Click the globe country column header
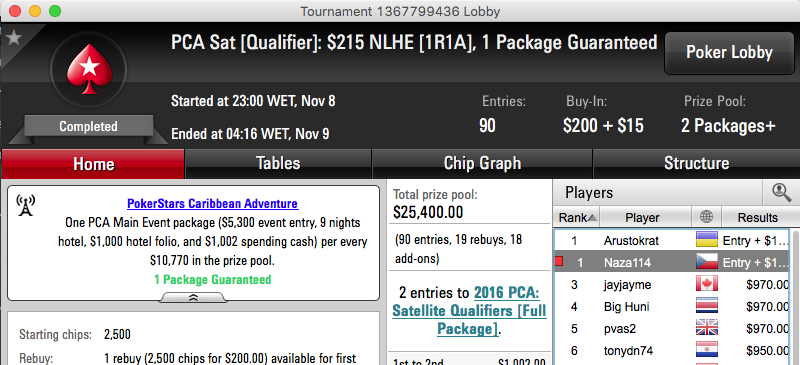Screen dimensions: 800x365 click(x=707, y=217)
